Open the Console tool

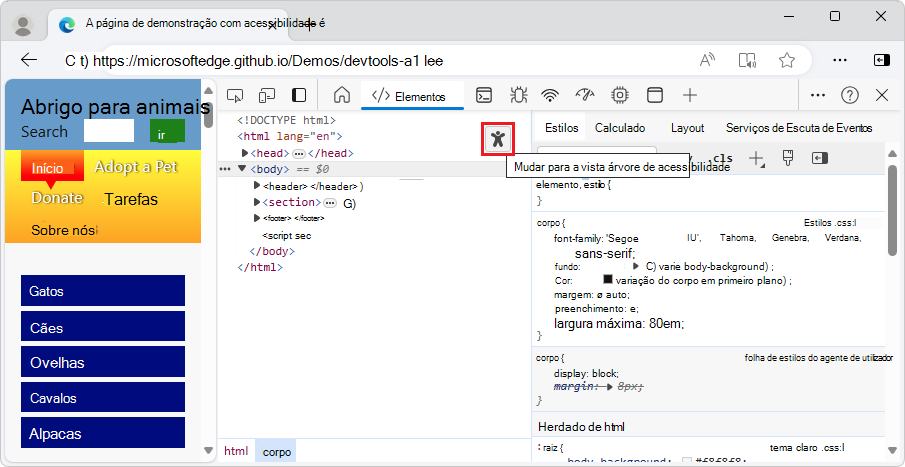pyautogui.click(x=484, y=95)
